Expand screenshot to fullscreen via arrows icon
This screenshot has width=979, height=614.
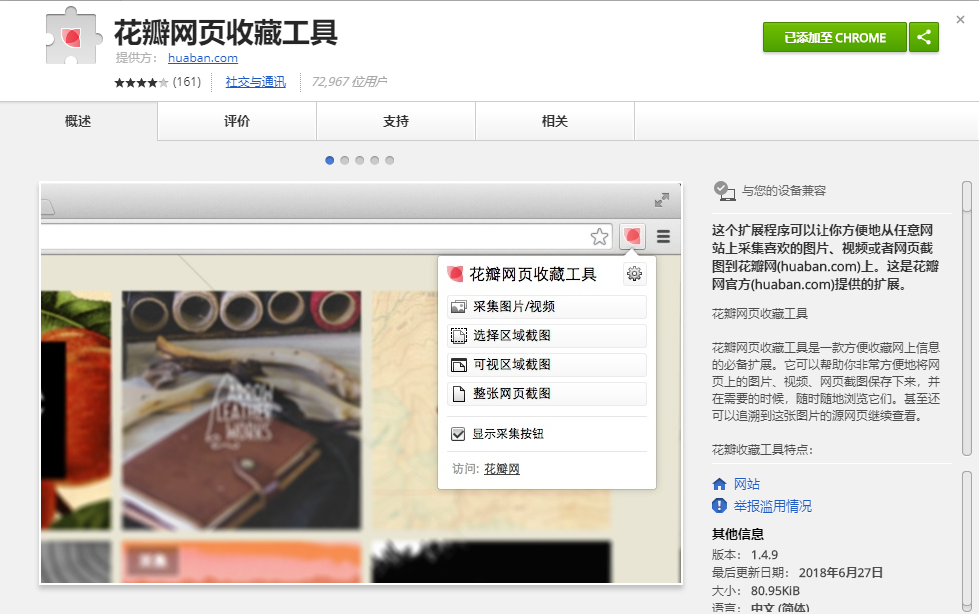[661, 200]
